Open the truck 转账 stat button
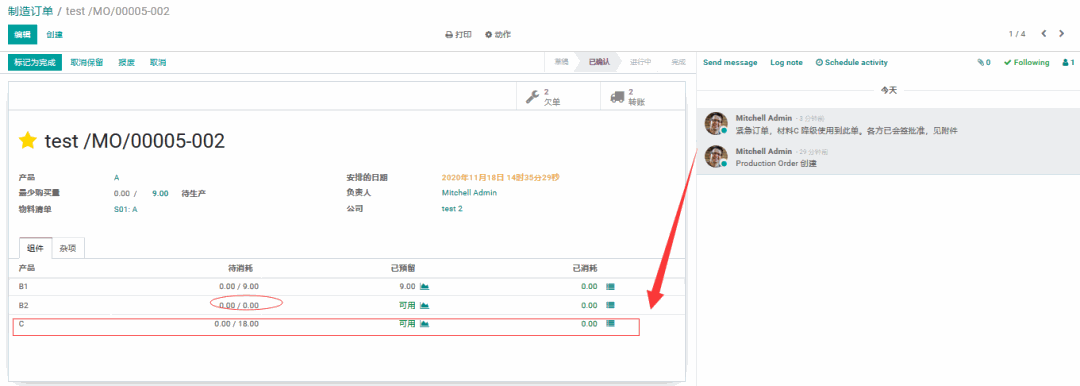Viewport: 1080px width, 386px height. click(643, 96)
